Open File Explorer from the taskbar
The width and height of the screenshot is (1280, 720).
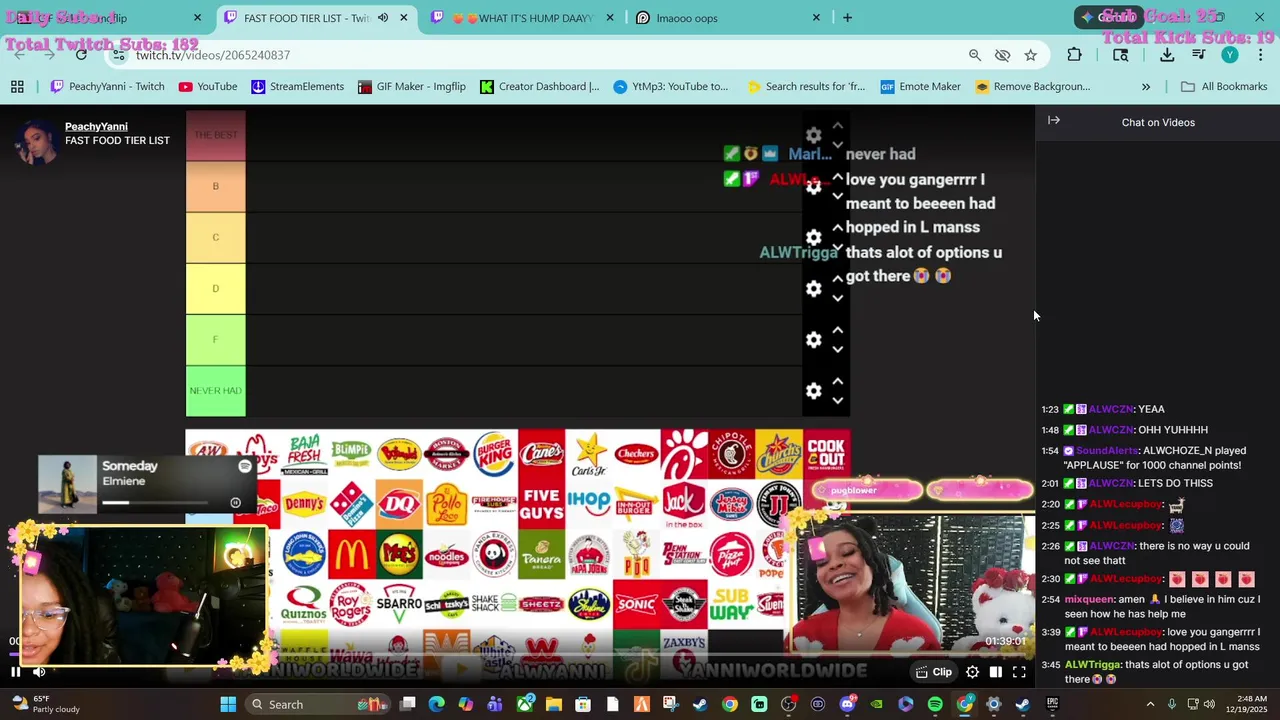[554, 704]
